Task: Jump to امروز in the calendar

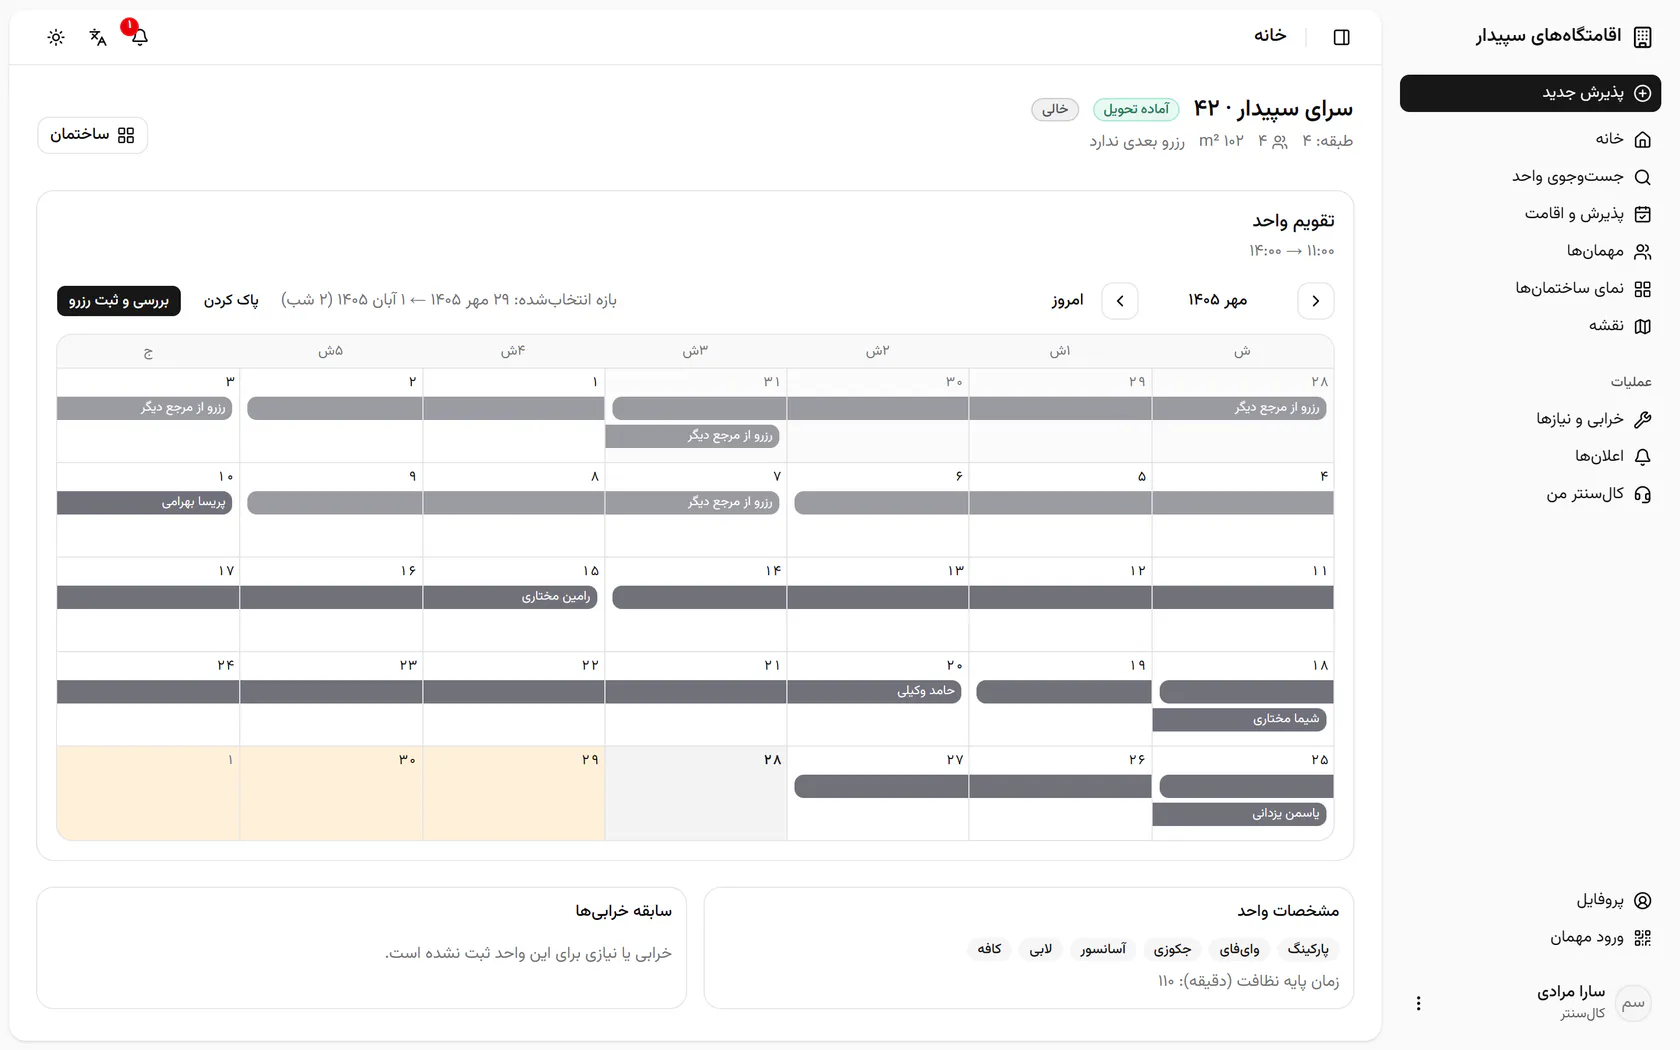Action: 1067,301
